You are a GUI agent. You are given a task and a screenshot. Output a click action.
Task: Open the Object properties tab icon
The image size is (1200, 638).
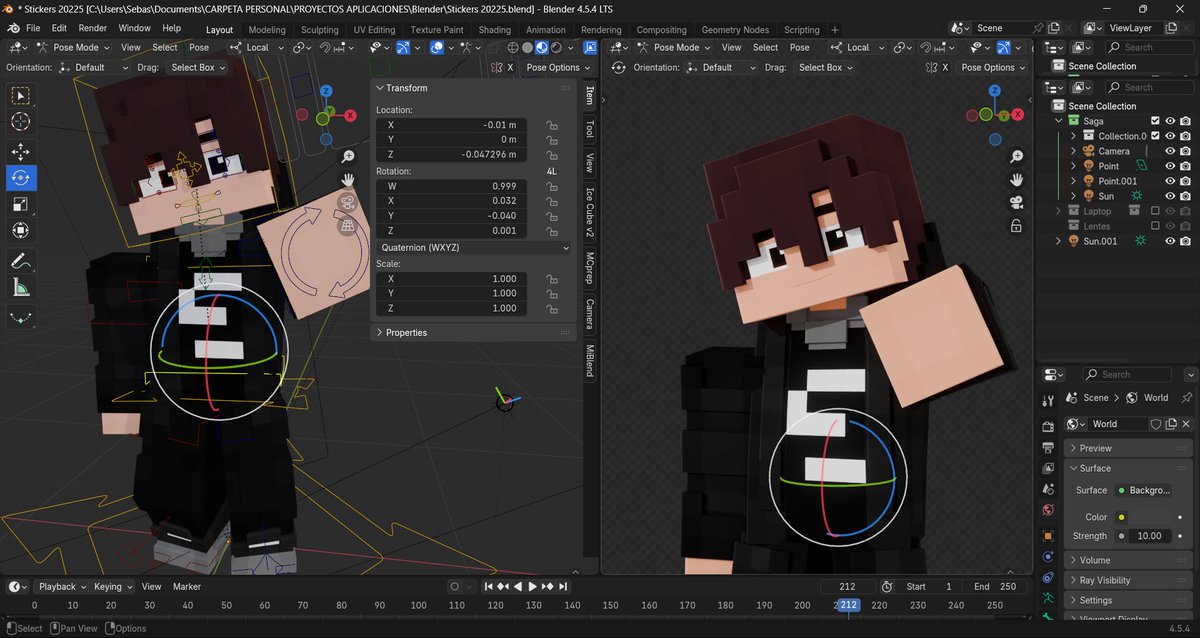point(1048,536)
